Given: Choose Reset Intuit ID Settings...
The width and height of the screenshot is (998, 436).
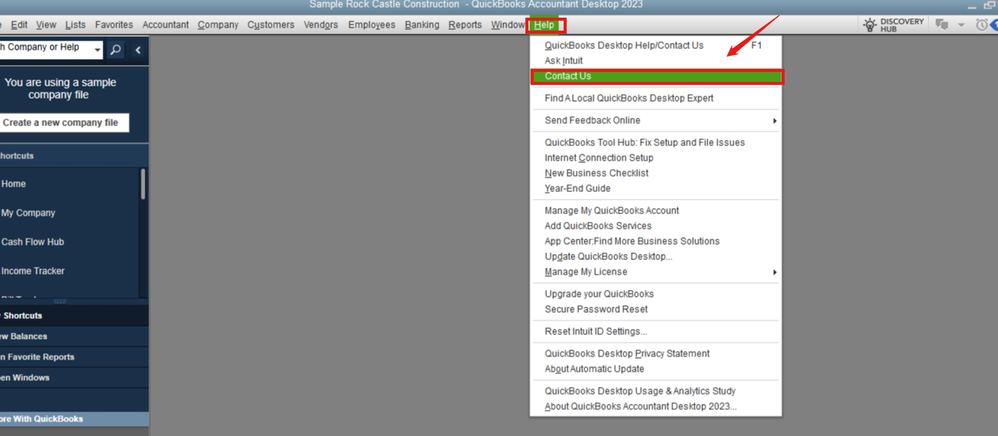Looking at the screenshot, I should tap(656, 331).
